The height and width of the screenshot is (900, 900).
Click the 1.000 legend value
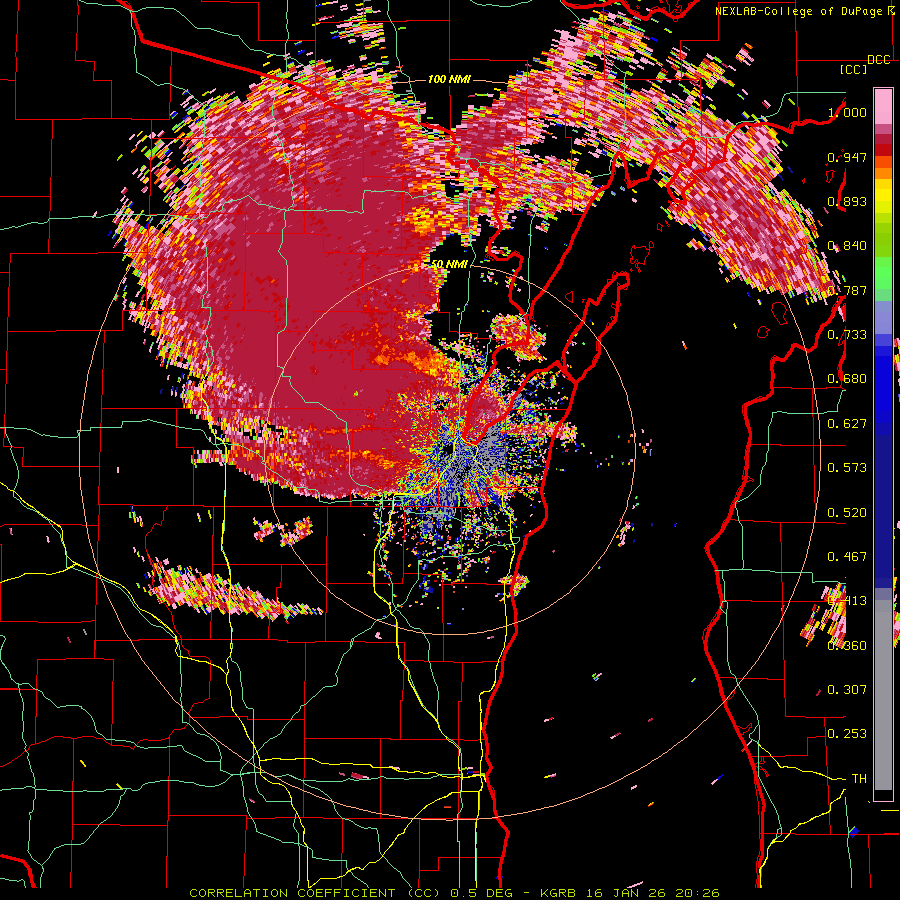tap(847, 112)
